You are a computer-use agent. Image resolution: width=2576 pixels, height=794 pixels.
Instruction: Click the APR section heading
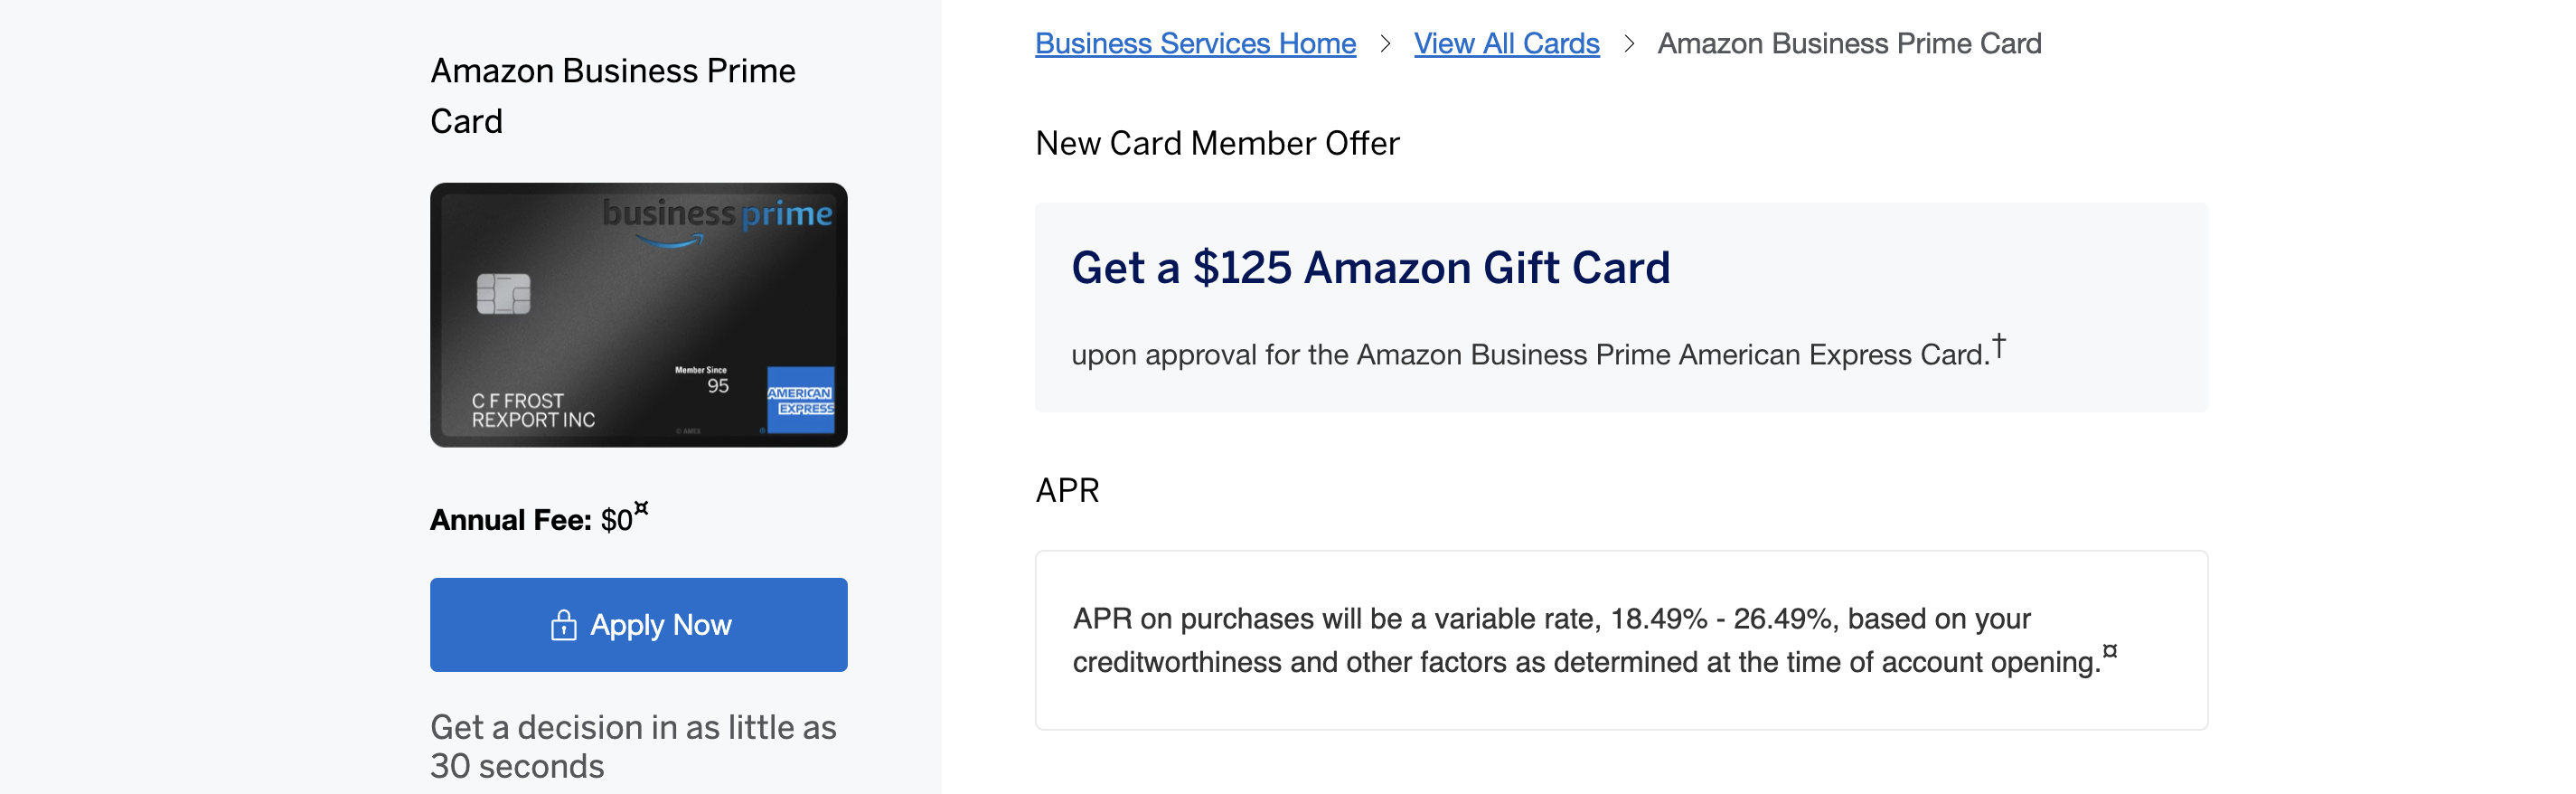click(x=1067, y=491)
